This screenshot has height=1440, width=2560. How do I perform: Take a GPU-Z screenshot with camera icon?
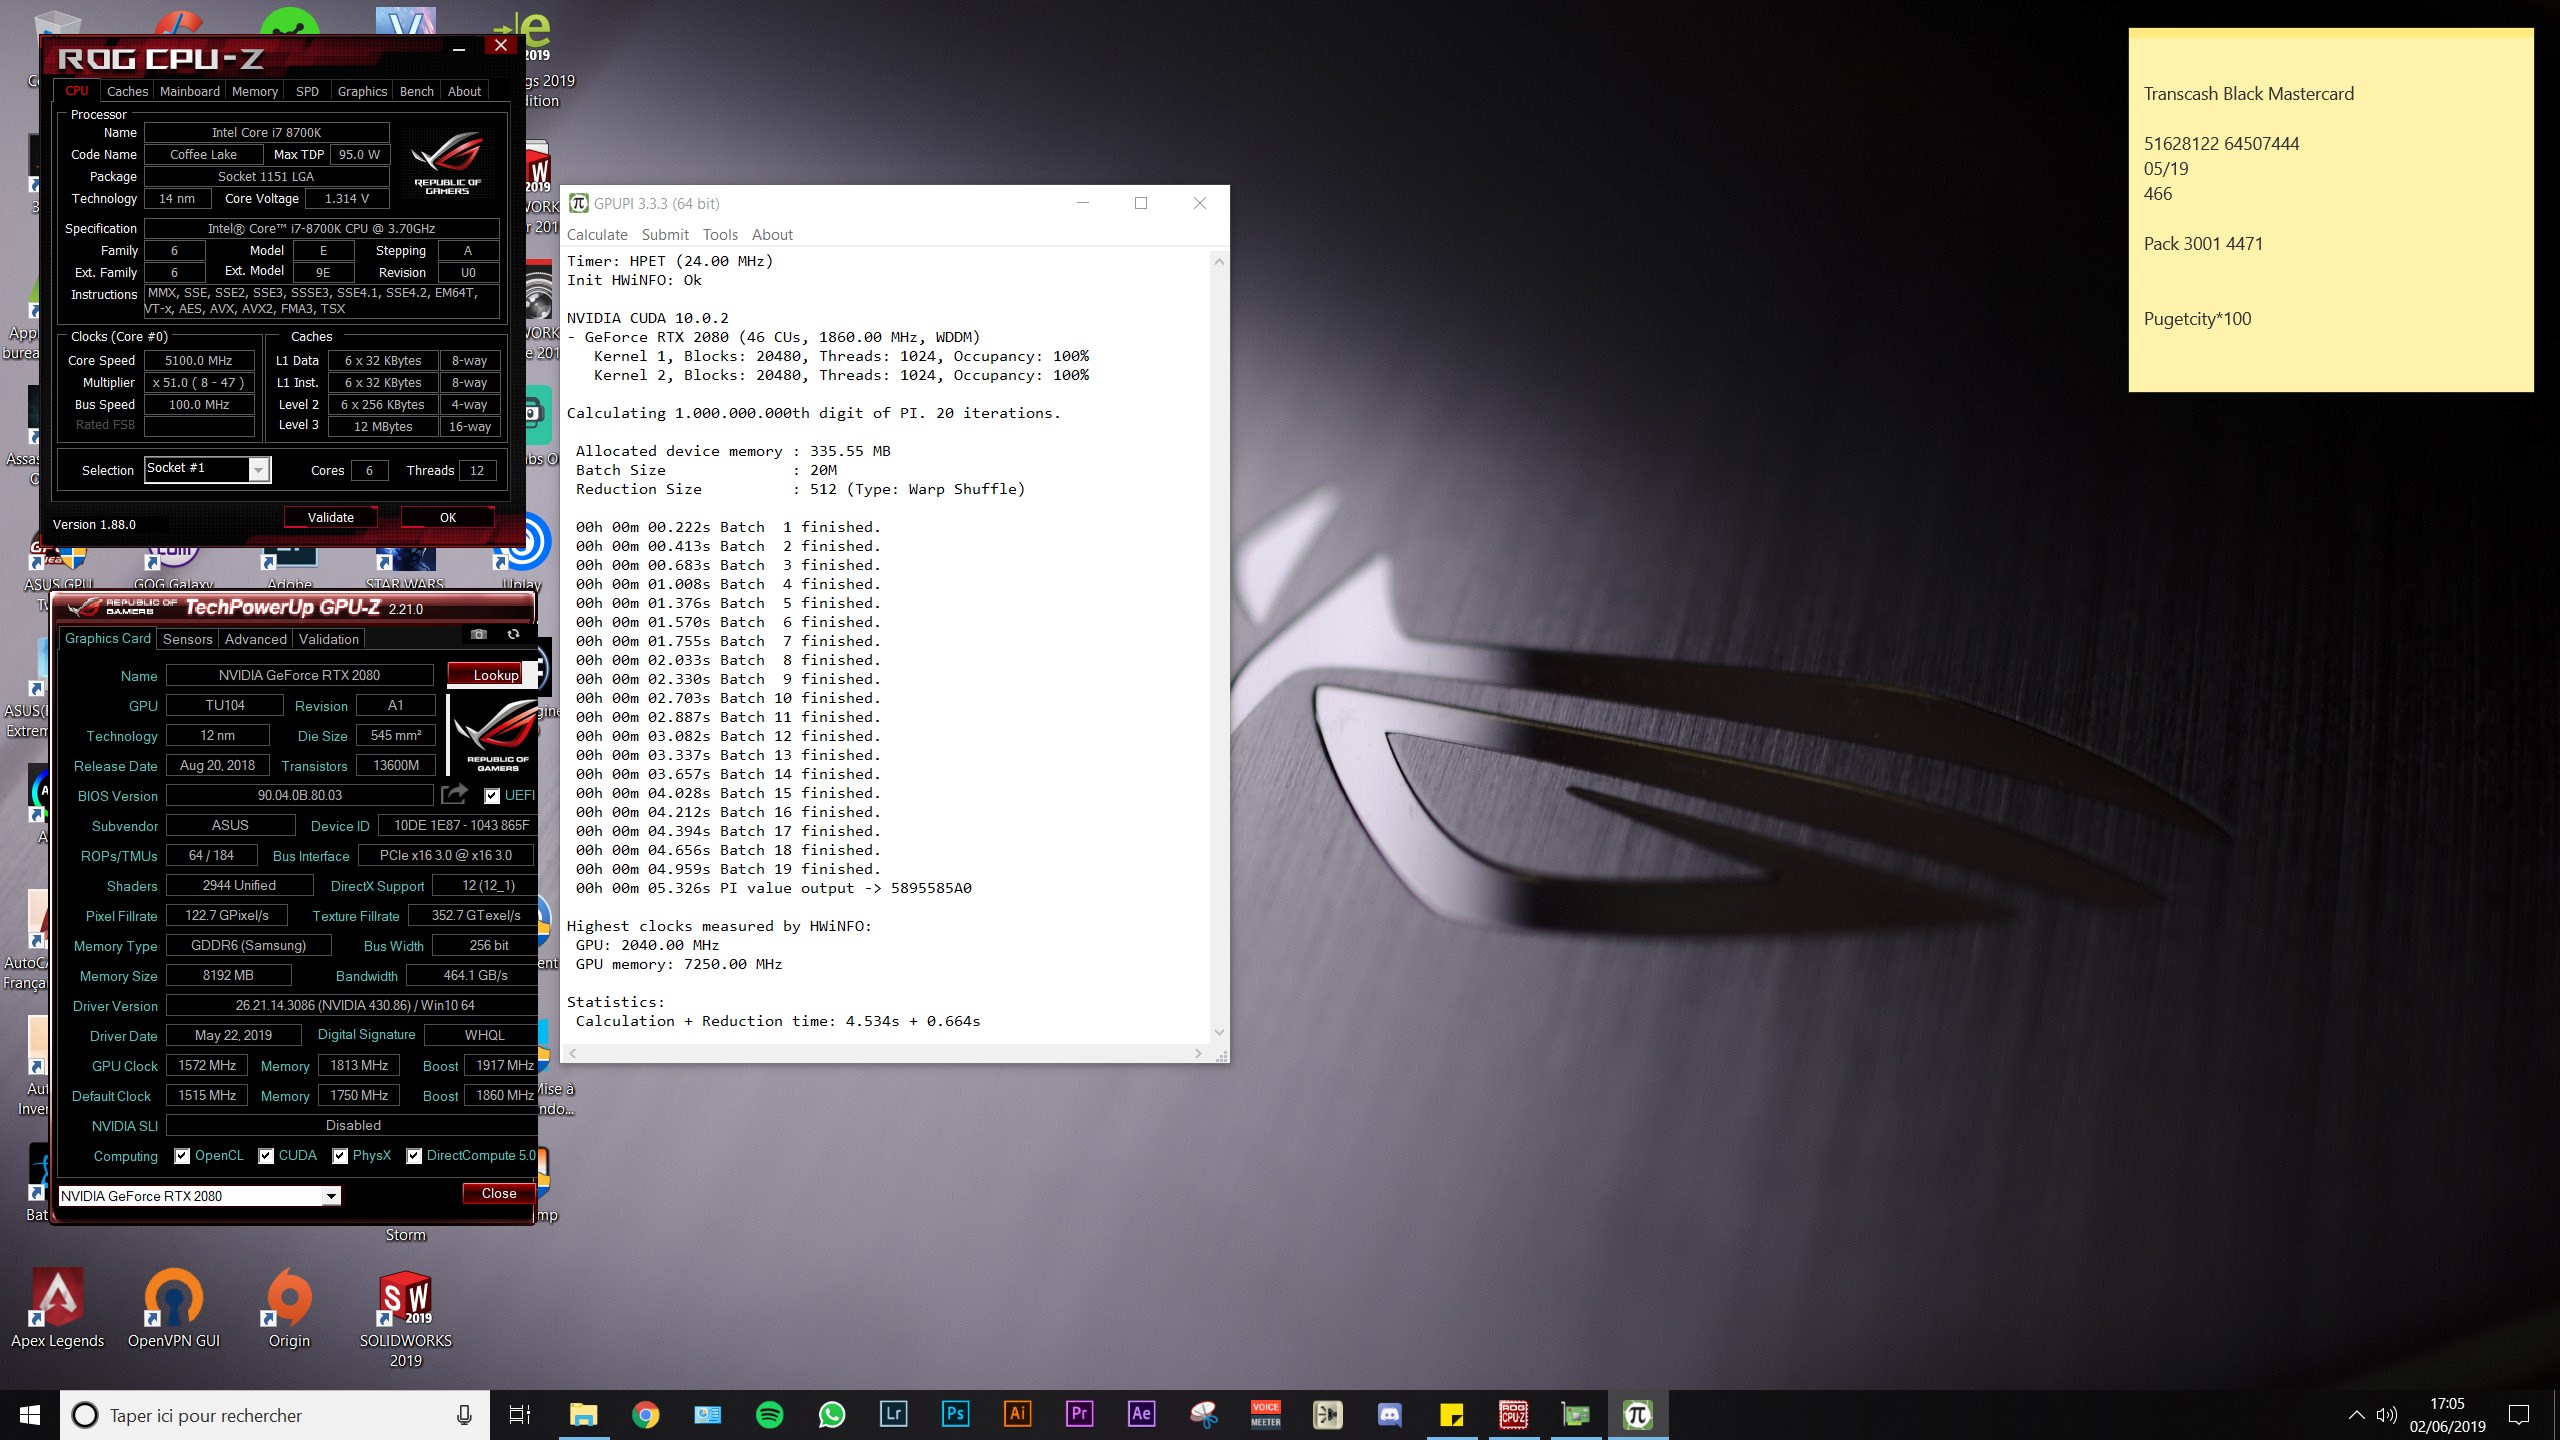(479, 634)
